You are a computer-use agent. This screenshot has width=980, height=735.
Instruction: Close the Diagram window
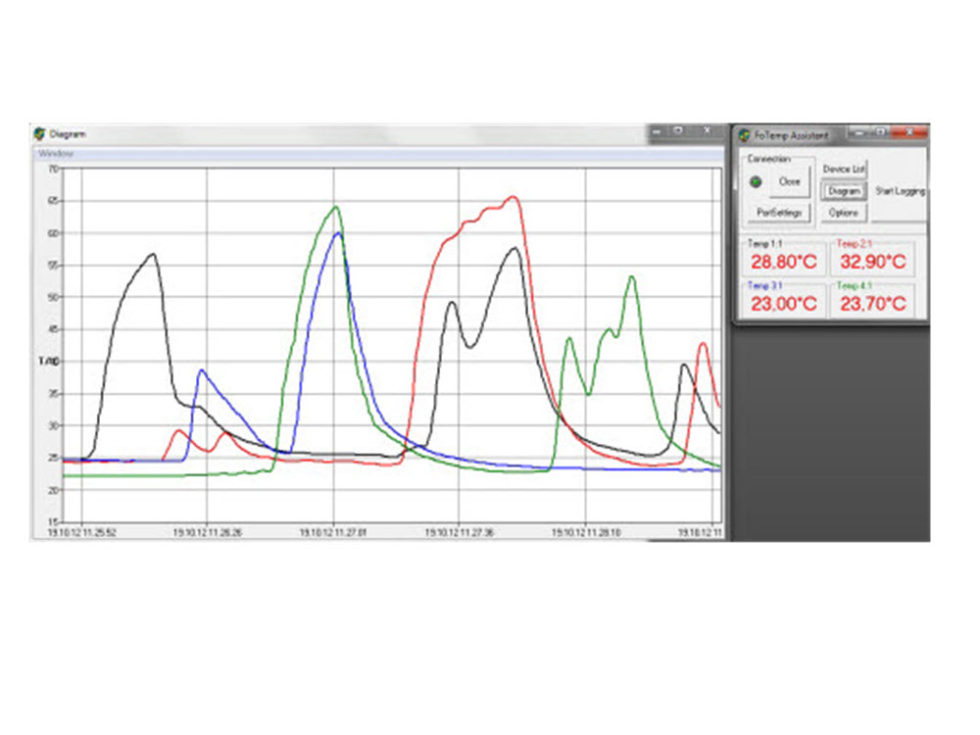pyautogui.click(x=706, y=131)
